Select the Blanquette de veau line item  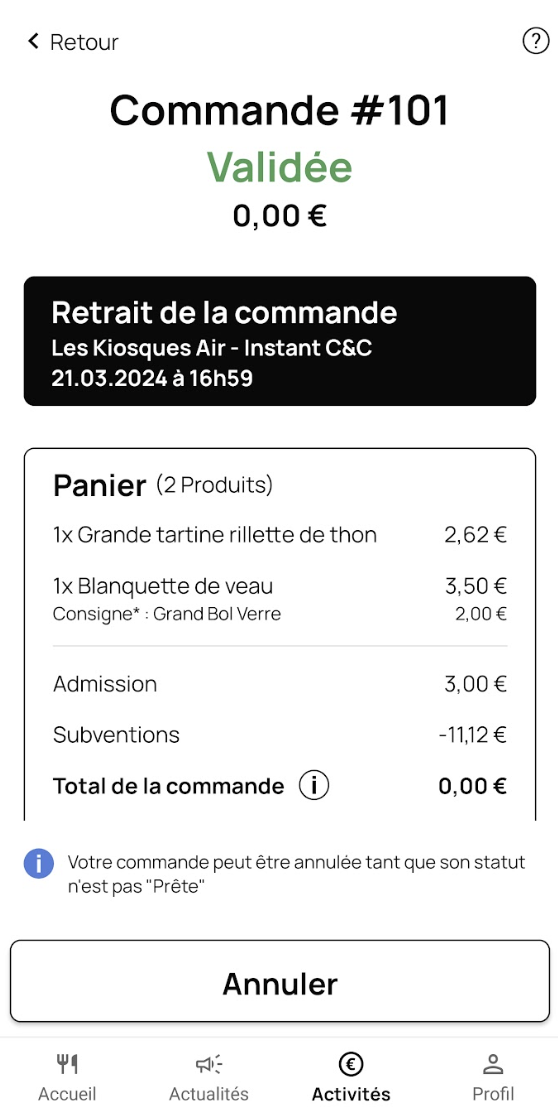pyautogui.click(x=280, y=586)
